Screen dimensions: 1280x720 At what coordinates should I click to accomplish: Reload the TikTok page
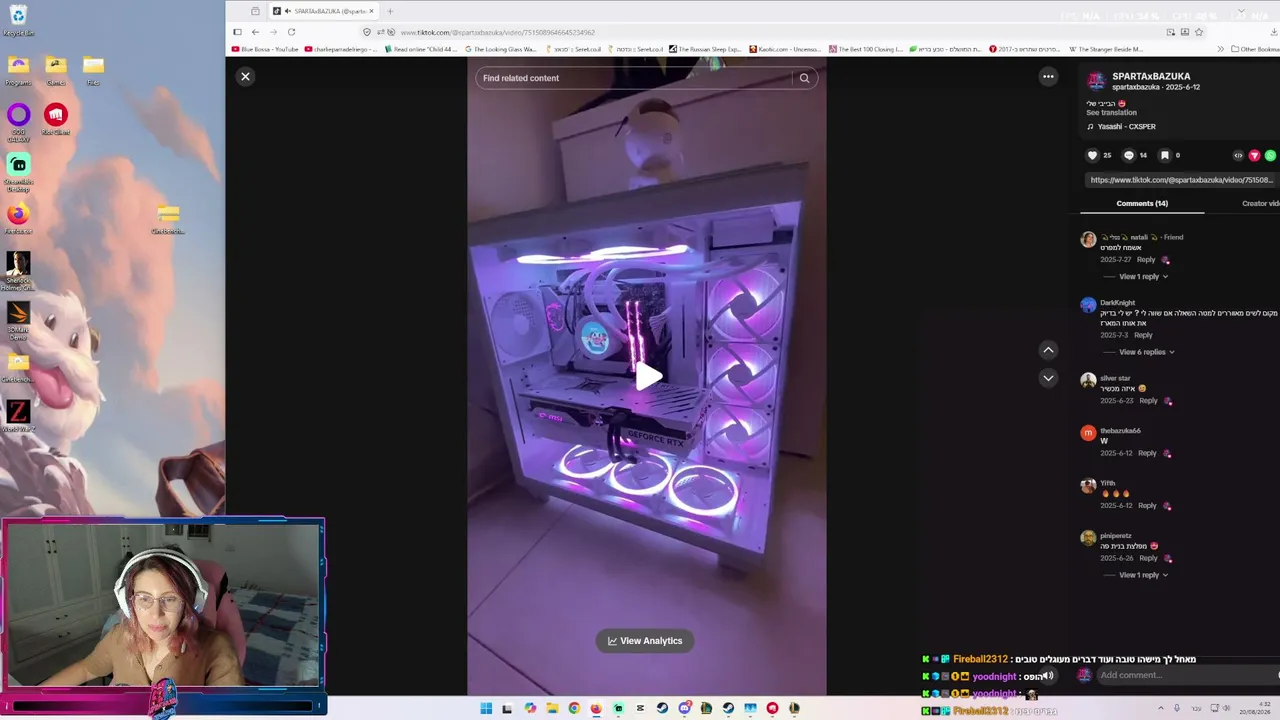tap(291, 32)
